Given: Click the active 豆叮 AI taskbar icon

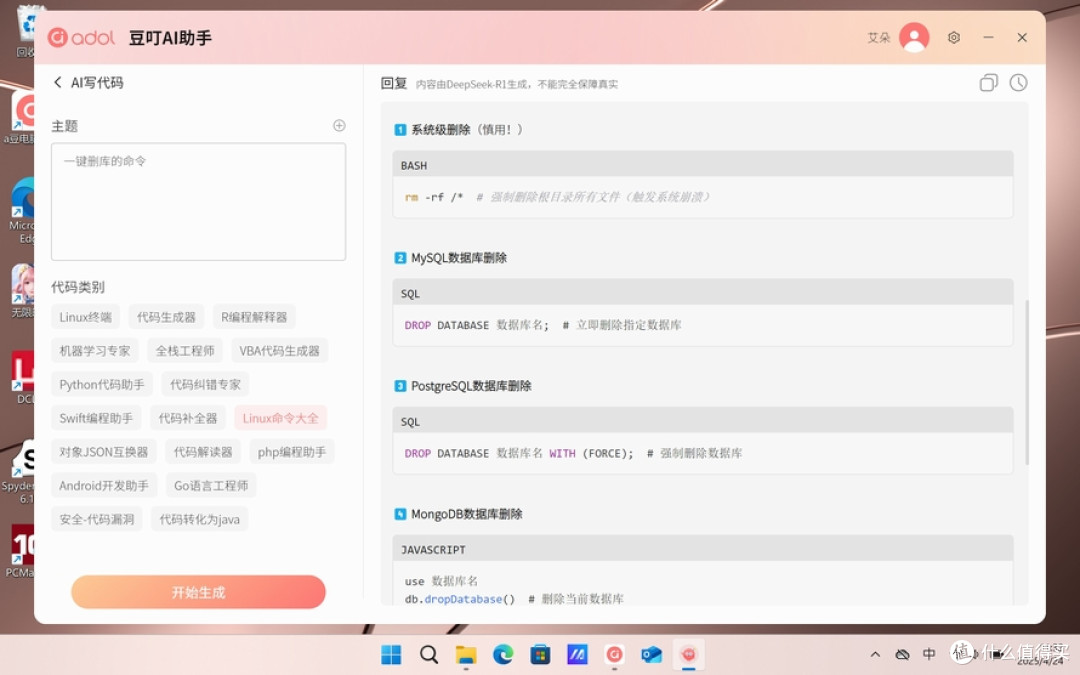Looking at the screenshot, I should click(688, 654).
